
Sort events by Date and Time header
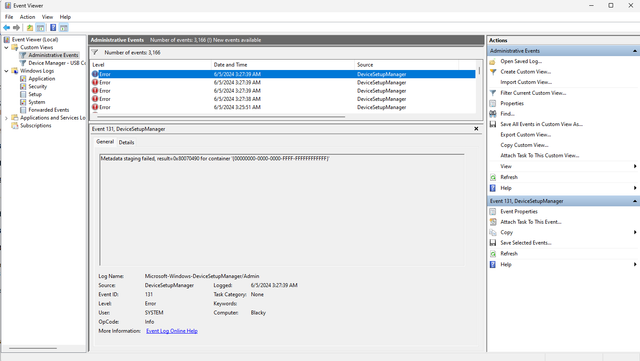(x=283, y=65)
